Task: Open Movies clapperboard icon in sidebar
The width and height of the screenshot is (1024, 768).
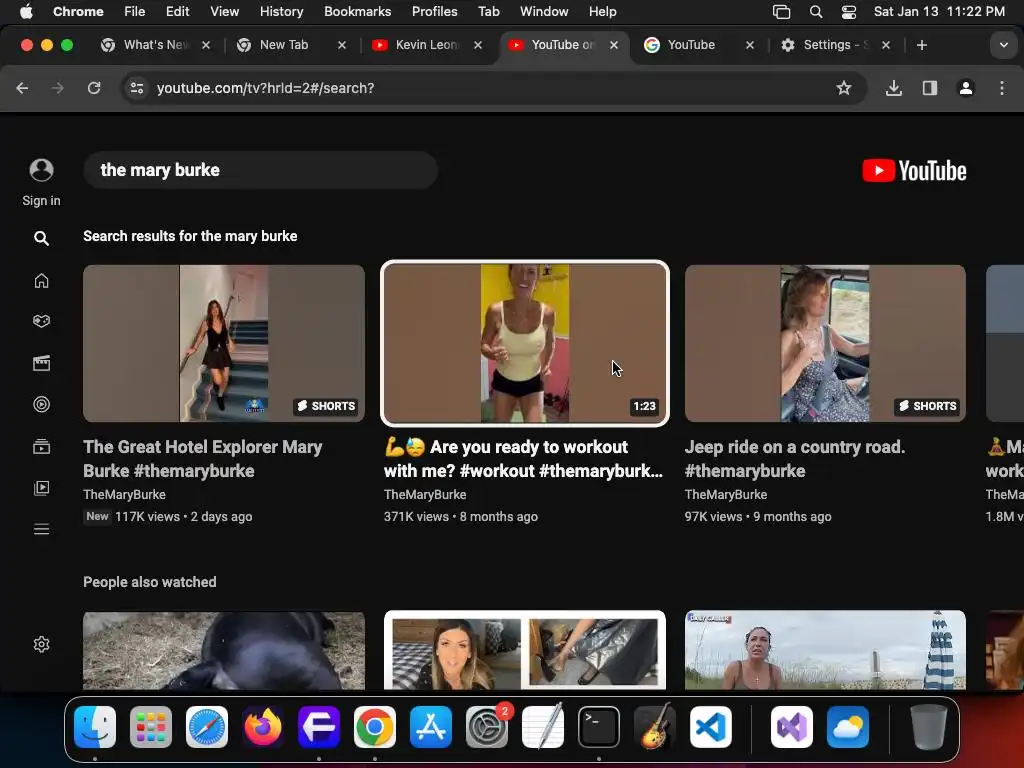Action: click(41, 363)
